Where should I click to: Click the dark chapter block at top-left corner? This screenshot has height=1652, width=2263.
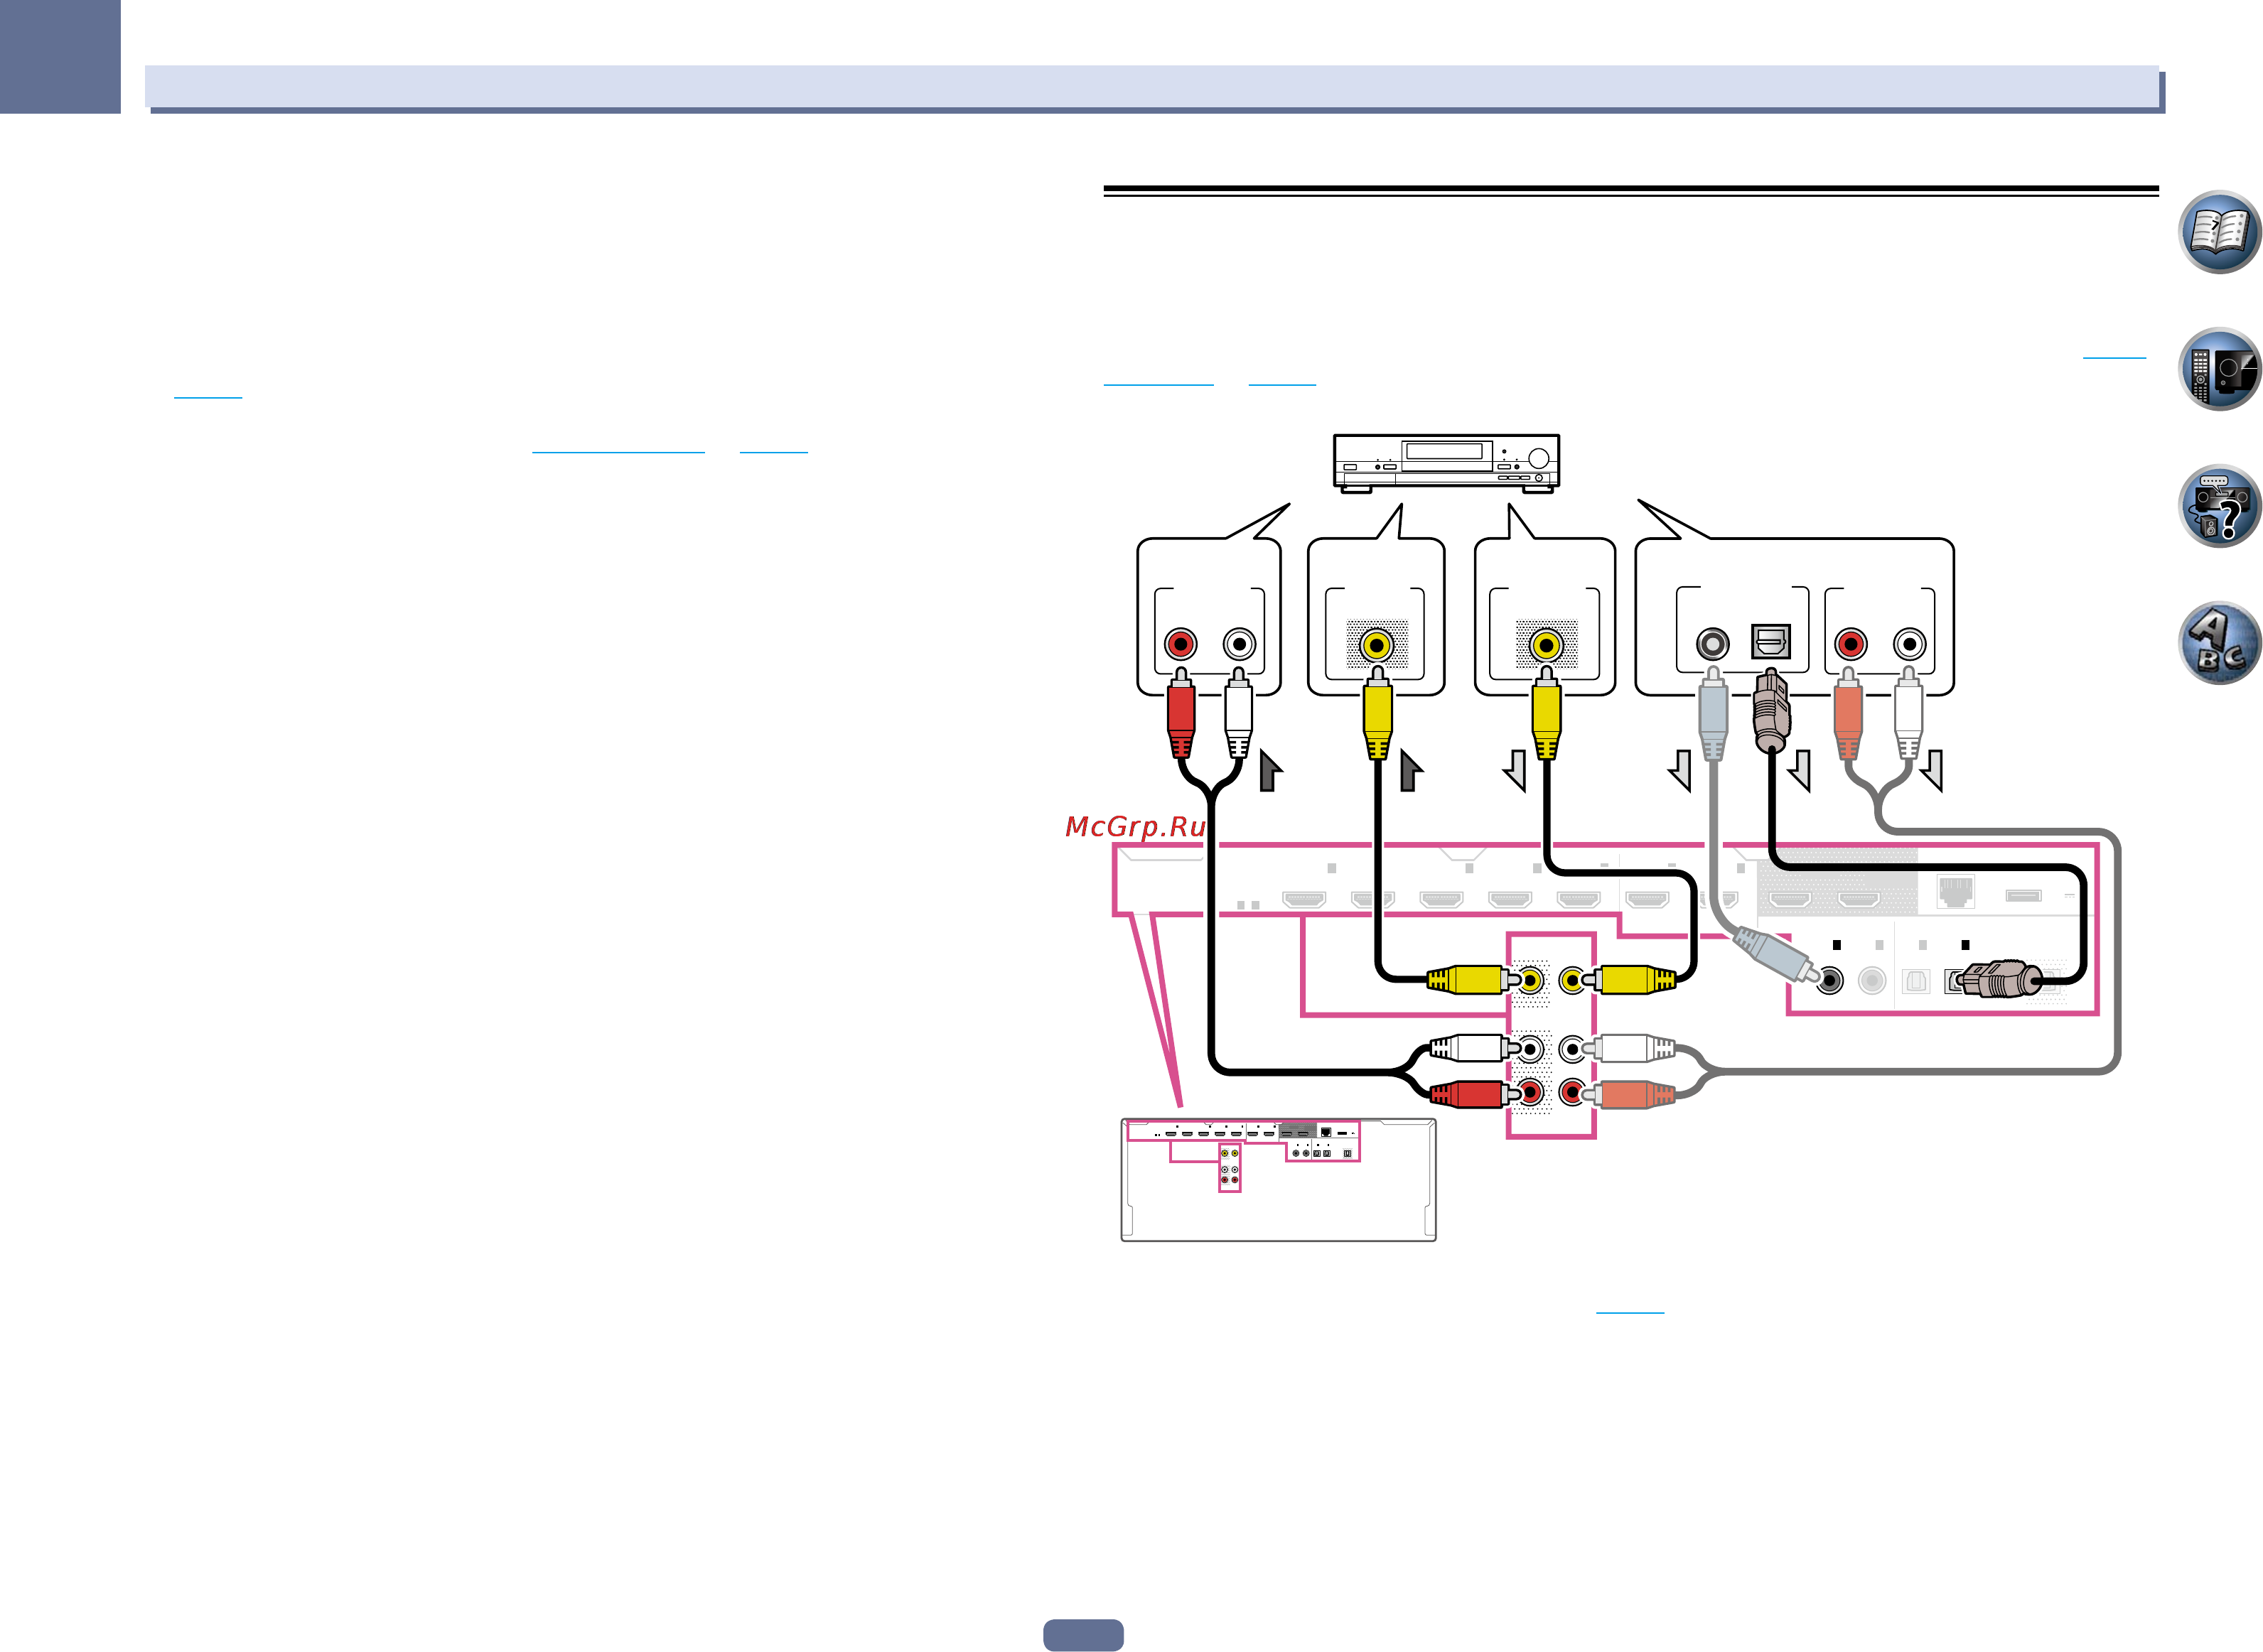pos(60,56)
